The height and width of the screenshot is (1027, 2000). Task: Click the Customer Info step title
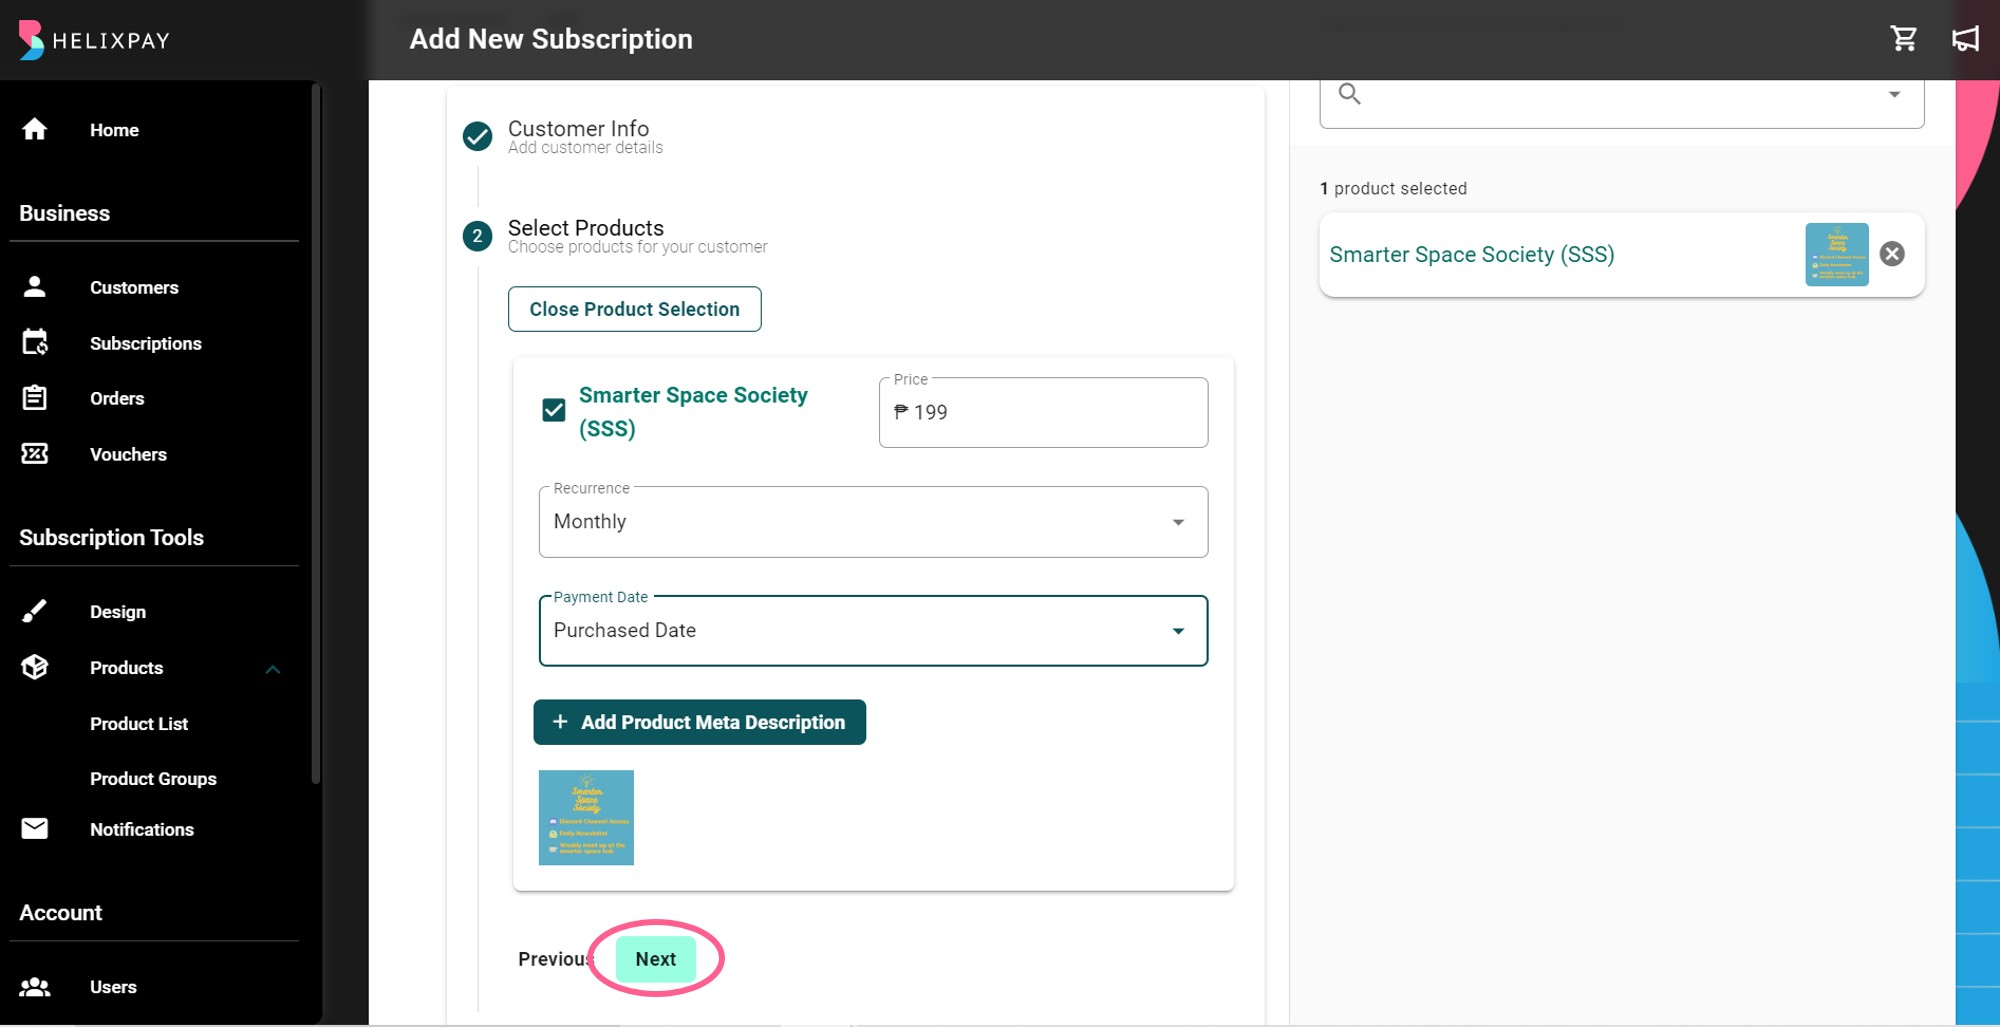(578, 129)
